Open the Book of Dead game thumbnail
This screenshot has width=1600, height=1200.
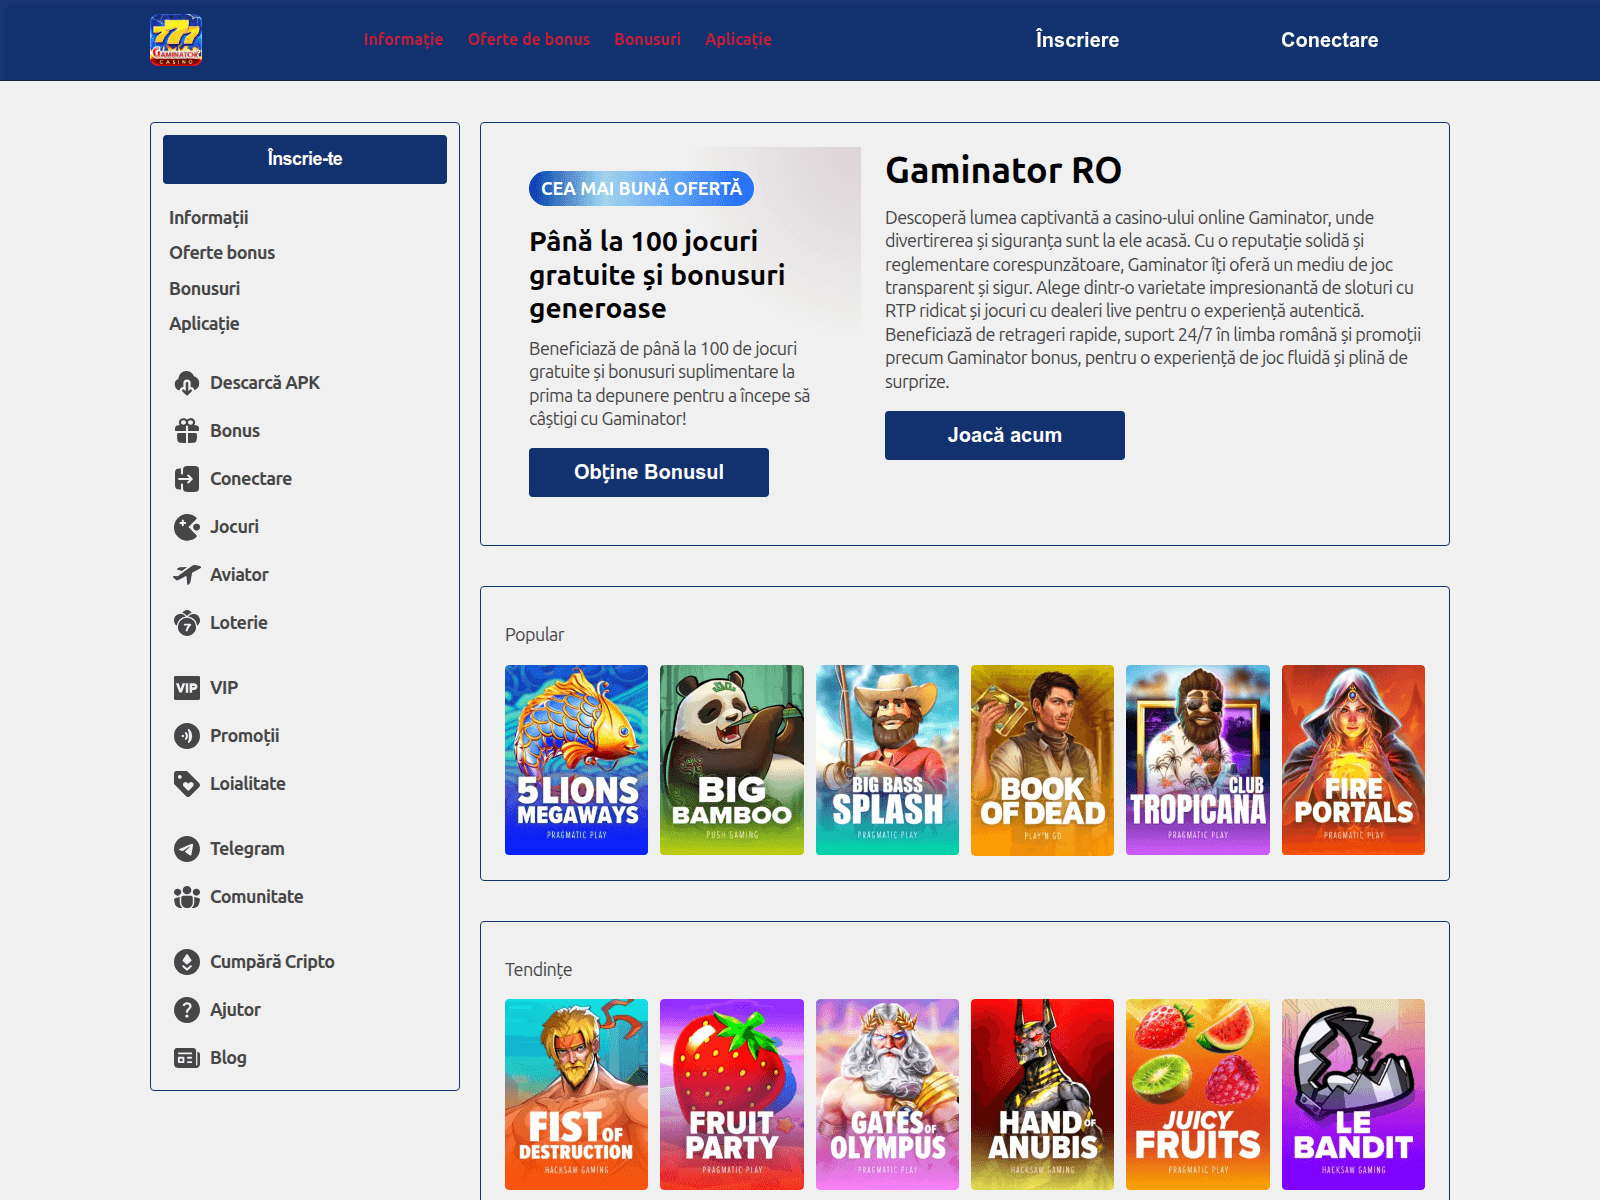(1042, 760)
